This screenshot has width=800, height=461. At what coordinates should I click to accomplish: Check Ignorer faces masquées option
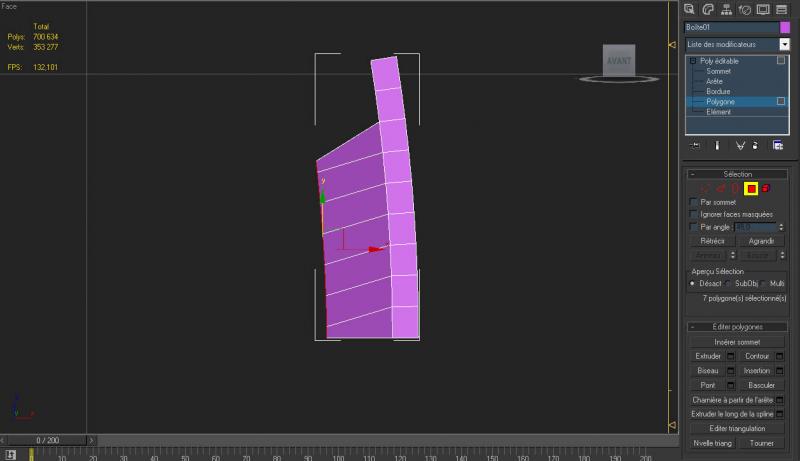tap(695, 214)
